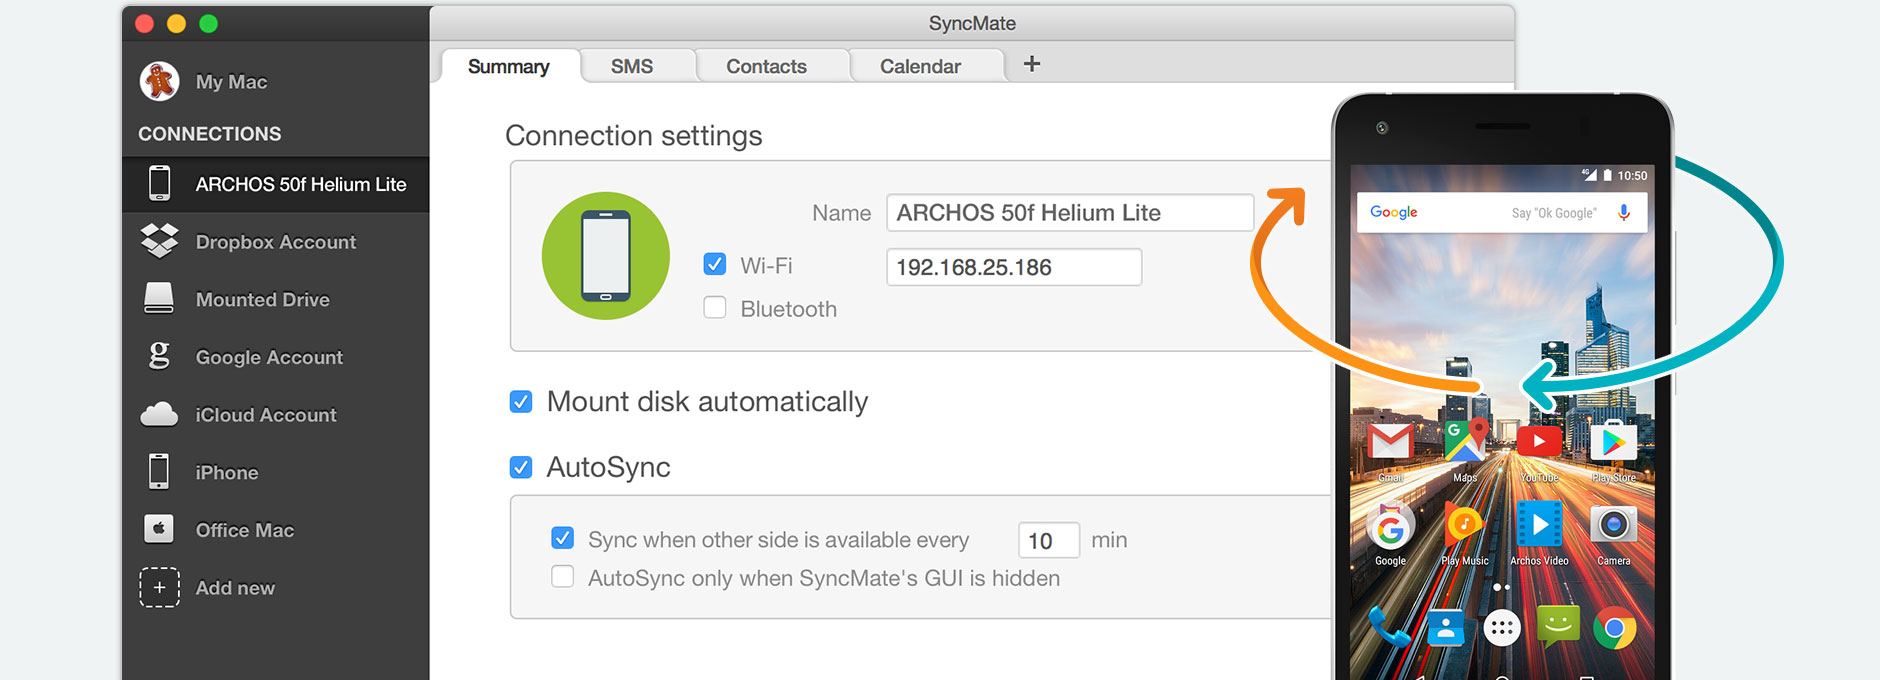
Task: Open Chrome browser on the phone dock
Action: click(1614, 628)
